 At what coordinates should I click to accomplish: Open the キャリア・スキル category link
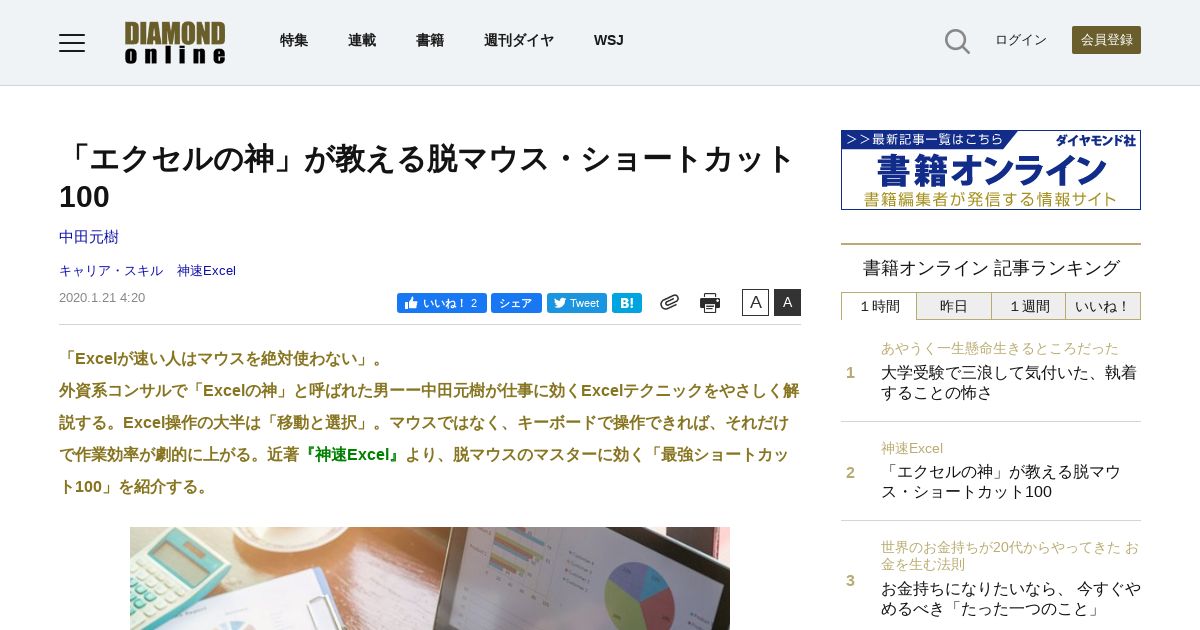(111, 271)
